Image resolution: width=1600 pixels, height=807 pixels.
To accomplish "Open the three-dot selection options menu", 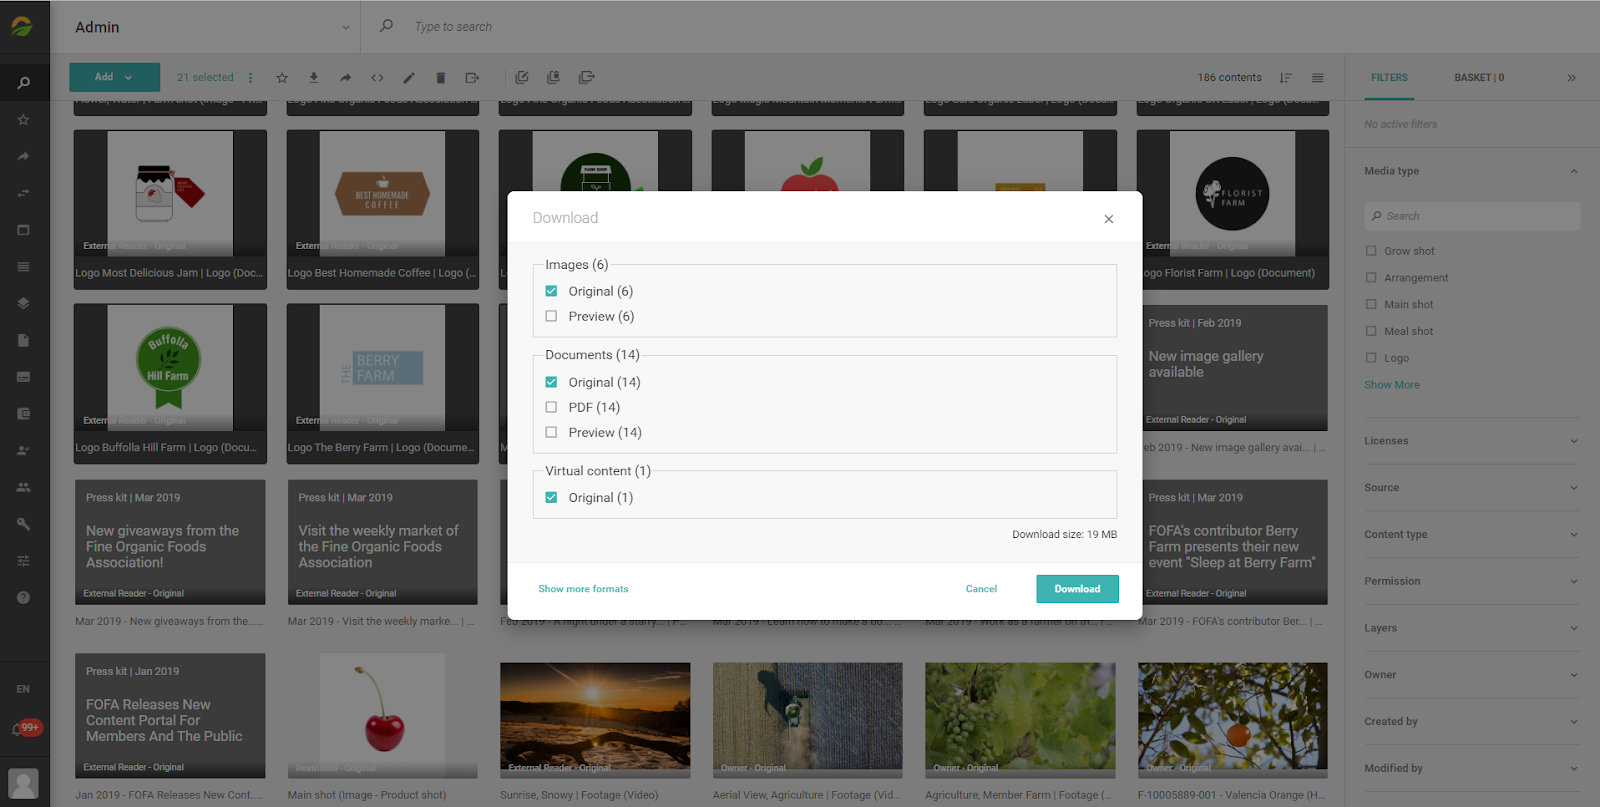I will 250,77.
